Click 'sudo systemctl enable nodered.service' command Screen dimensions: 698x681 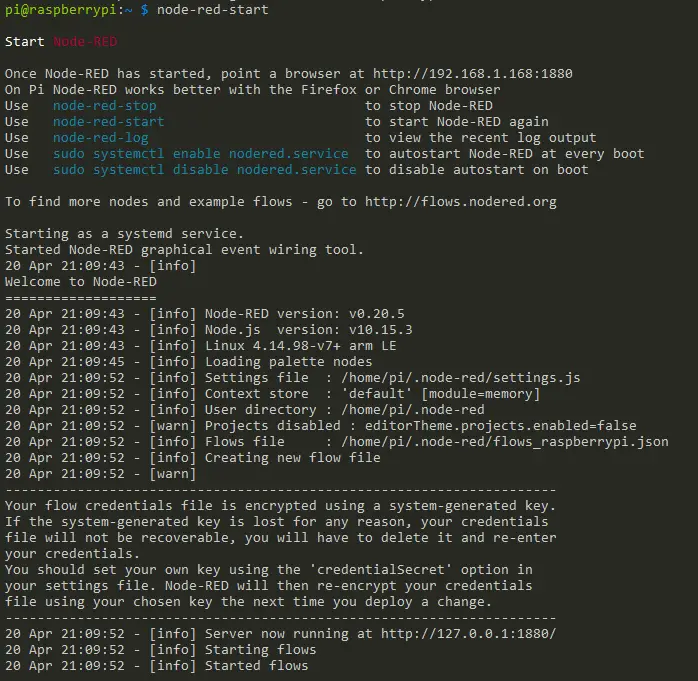[200, 154]
